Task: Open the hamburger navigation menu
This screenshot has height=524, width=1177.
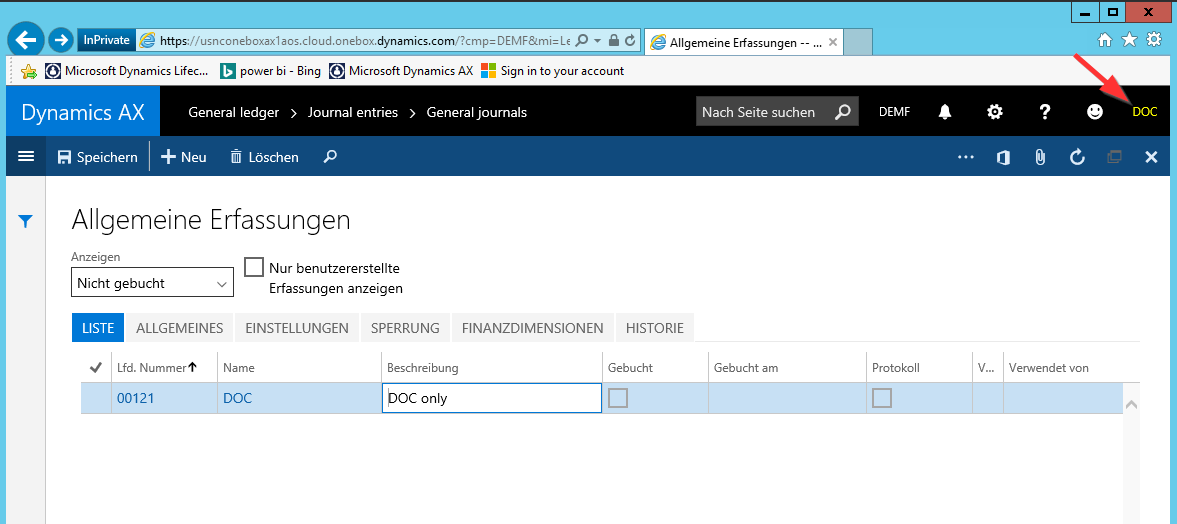Action: coord(26,157)
